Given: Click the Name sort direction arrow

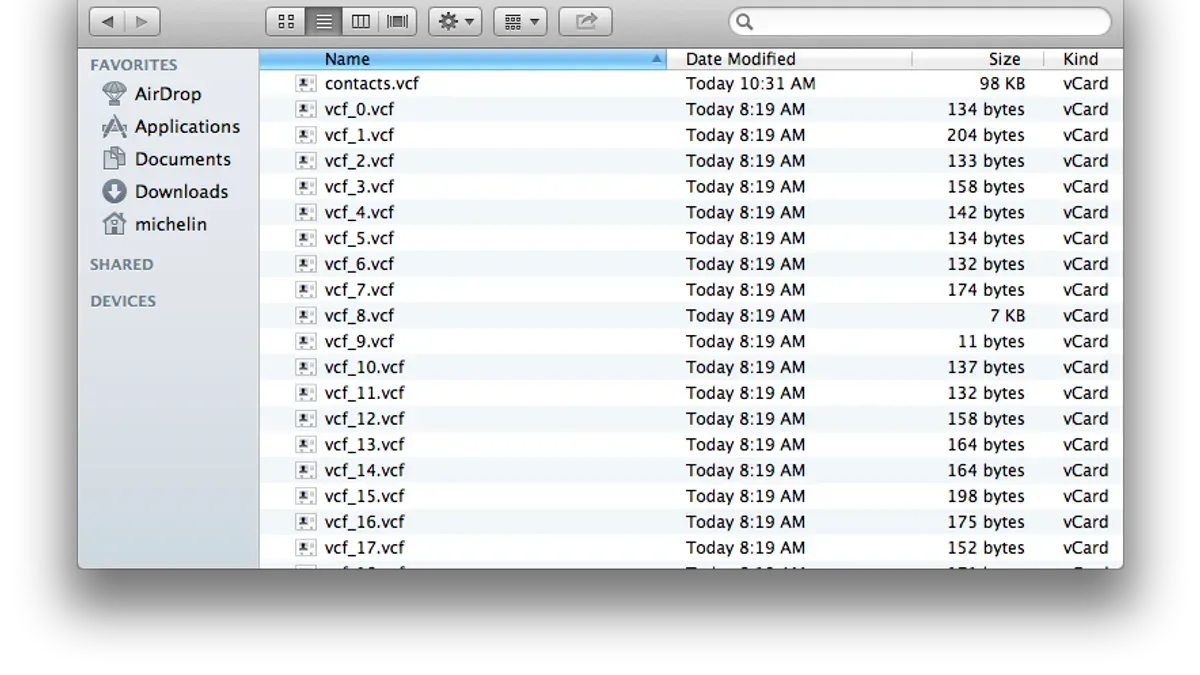Looking at the screenshot, I should [656, 59].
